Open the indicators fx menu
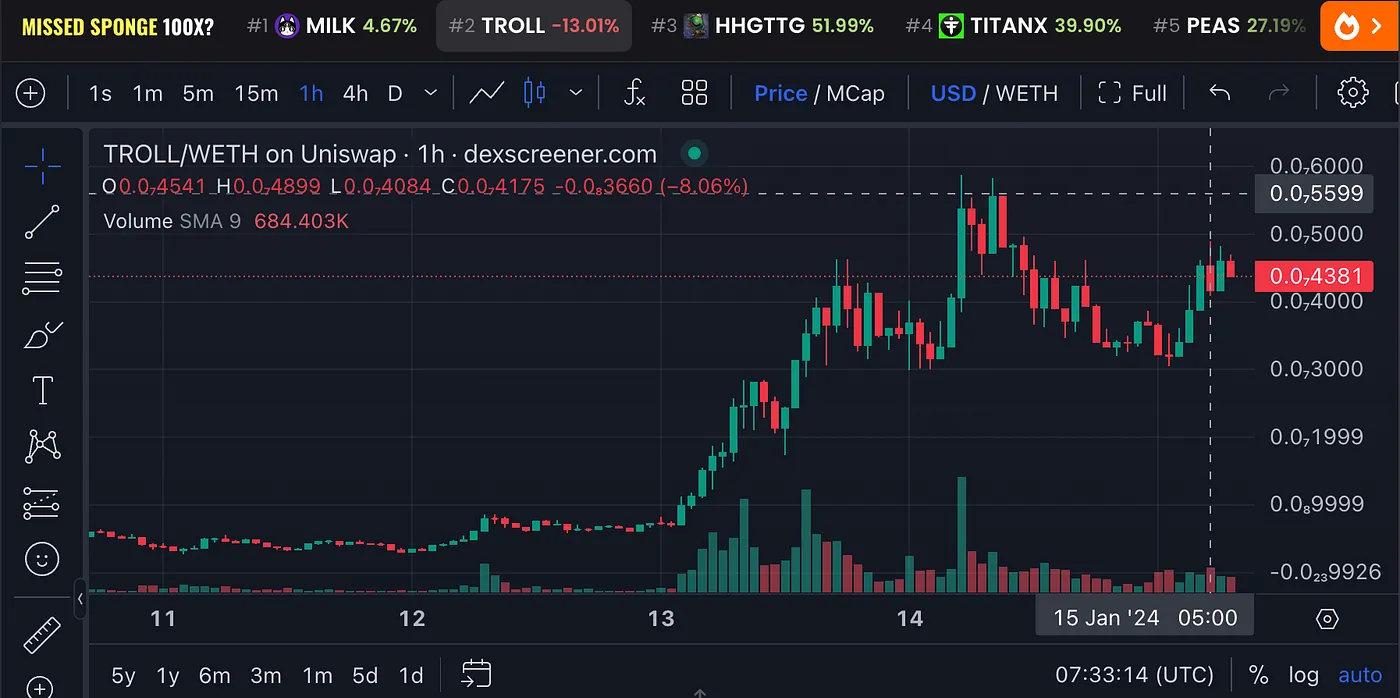Screen dimensions: 1400x698 pyautogui.click(x=633, y=92)
